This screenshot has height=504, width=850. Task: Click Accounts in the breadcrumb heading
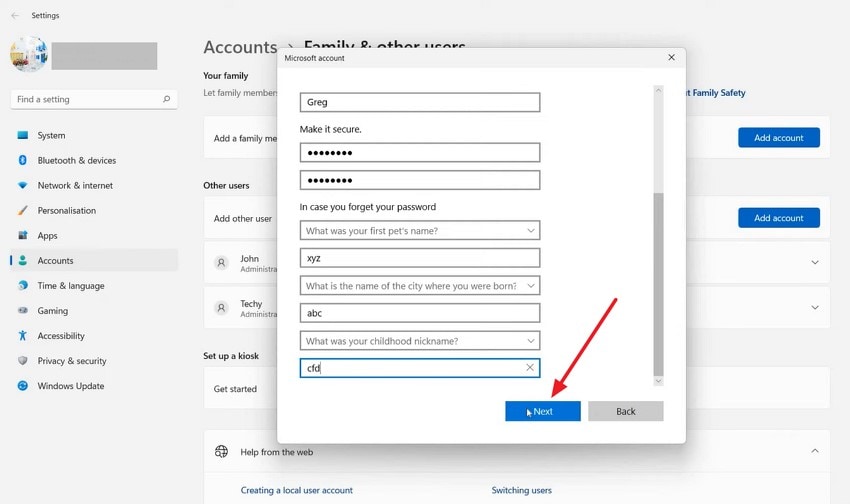coord(240,47)
